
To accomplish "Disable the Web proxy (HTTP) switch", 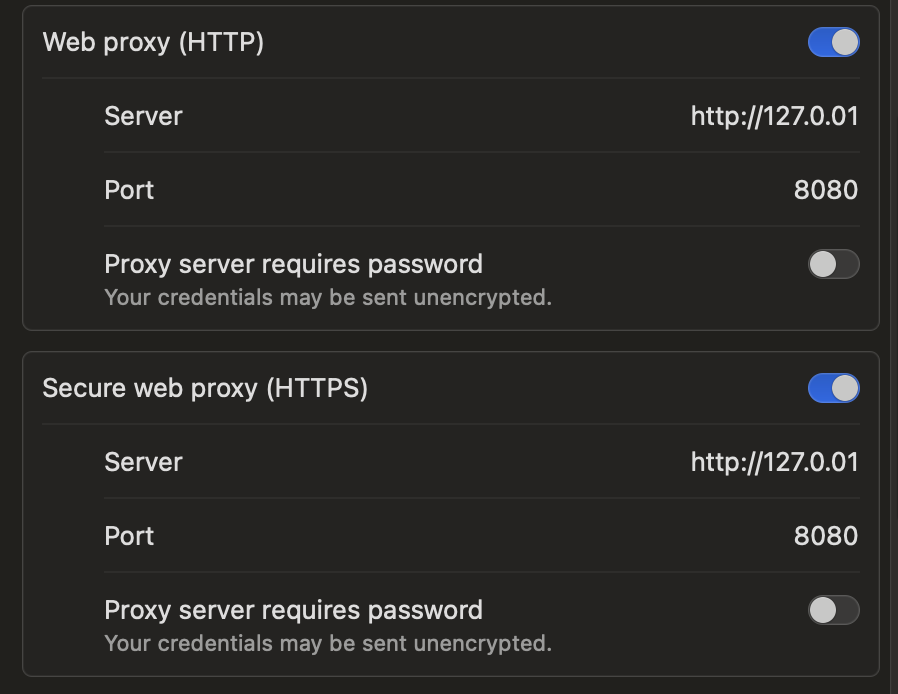I will [833, 42].
